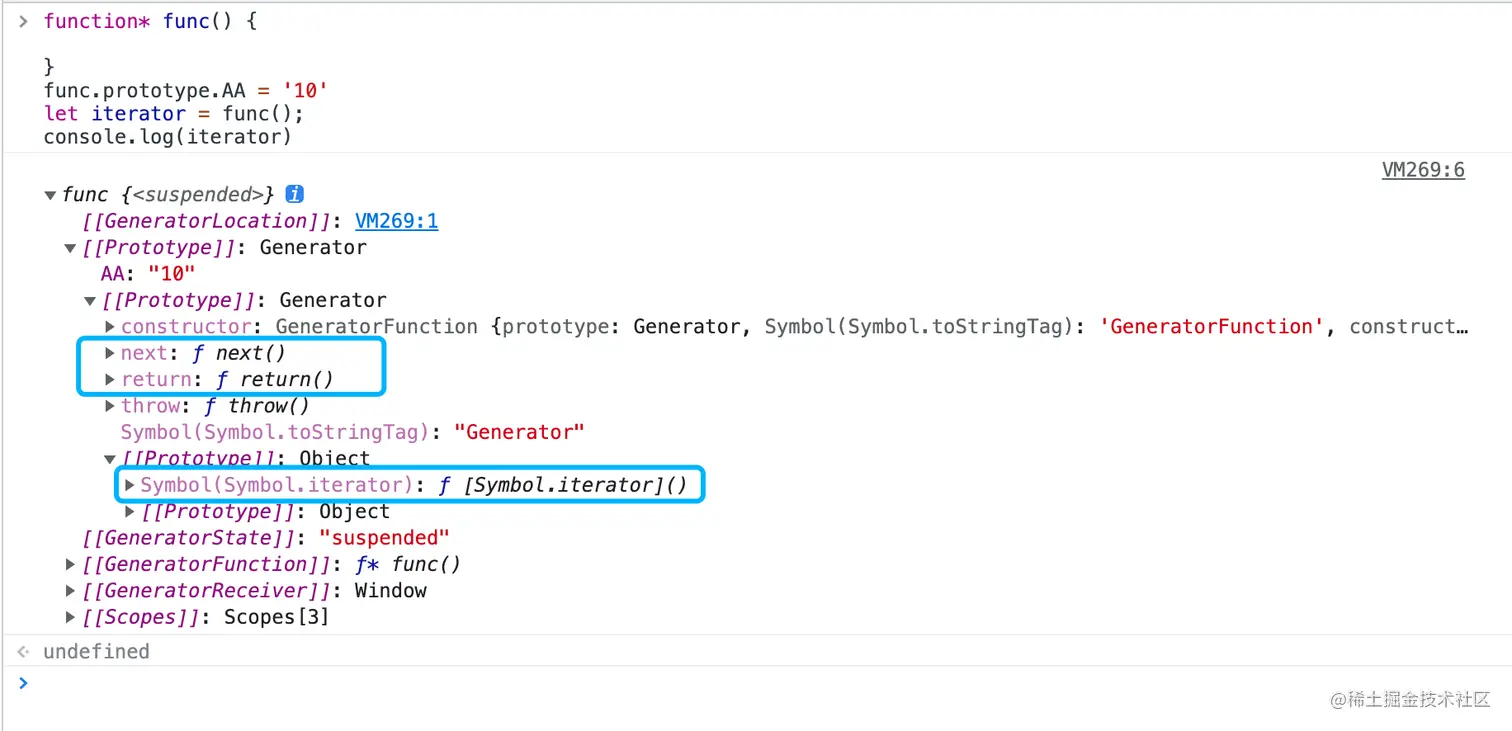The width and height of the screenshot is (1512, 731).
Task: Click the AA: "10" property row
Action: click(x=147, y=274)
